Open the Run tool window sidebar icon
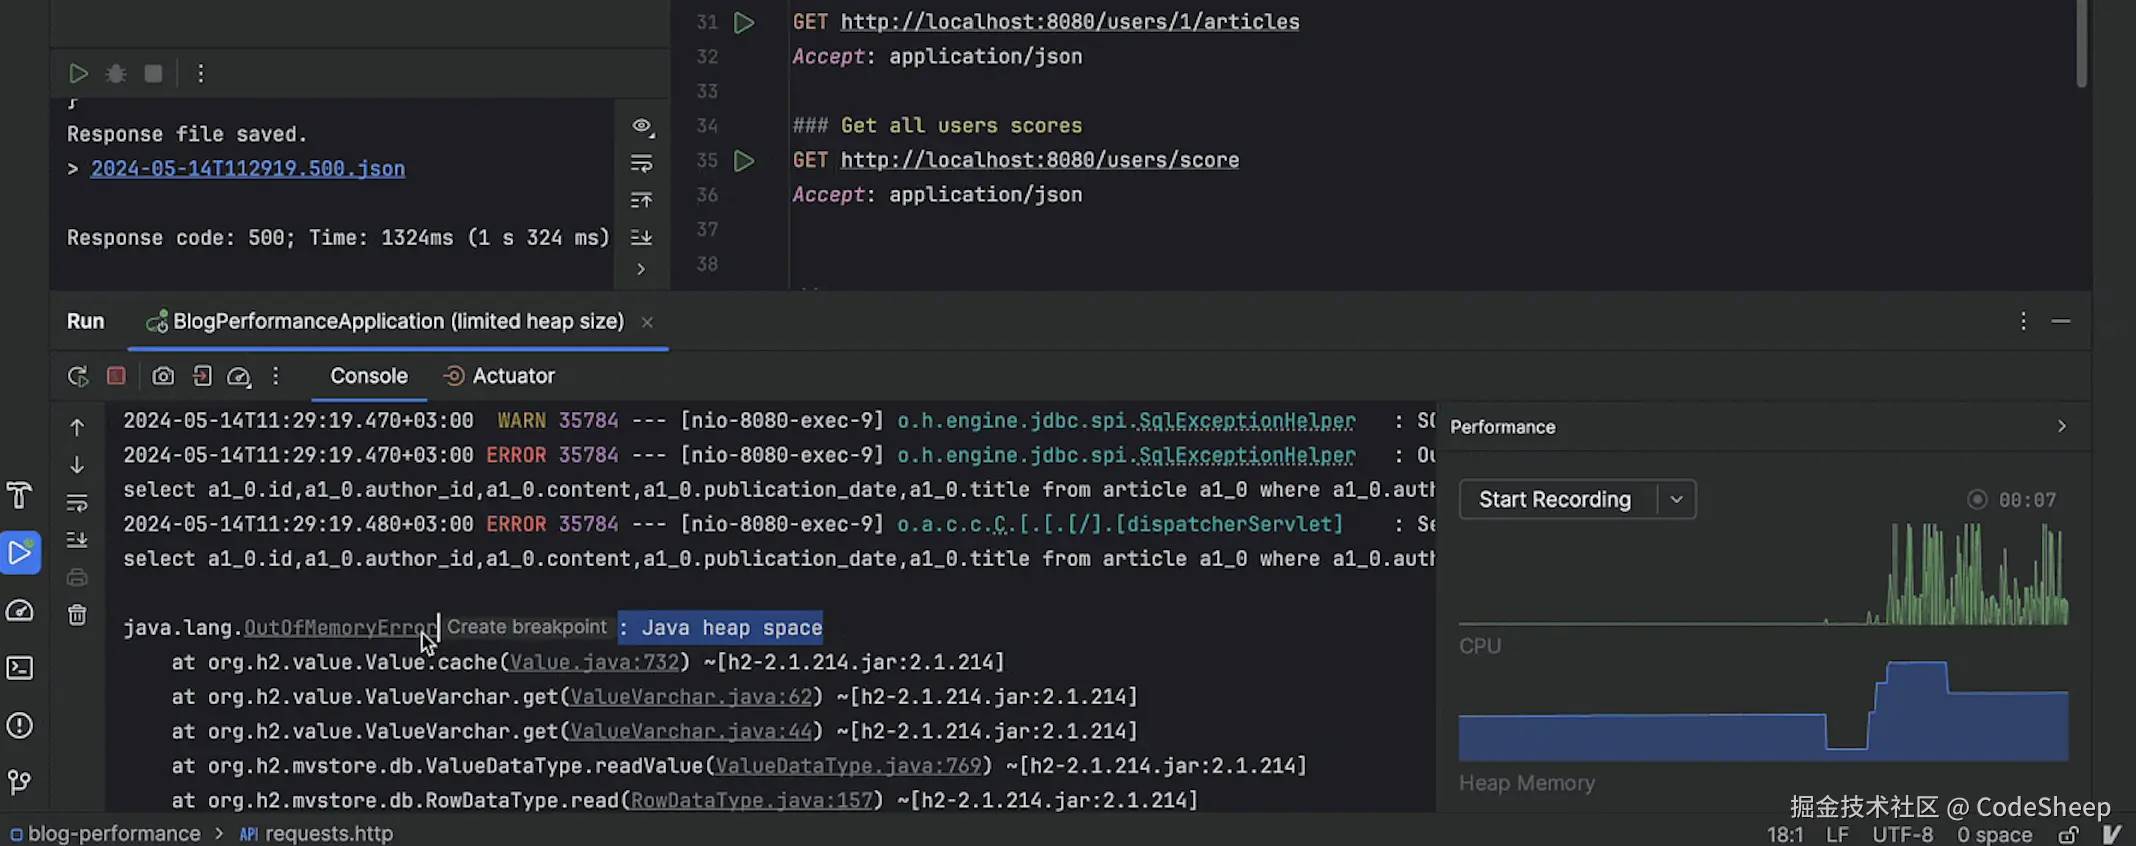 [20, 552]
